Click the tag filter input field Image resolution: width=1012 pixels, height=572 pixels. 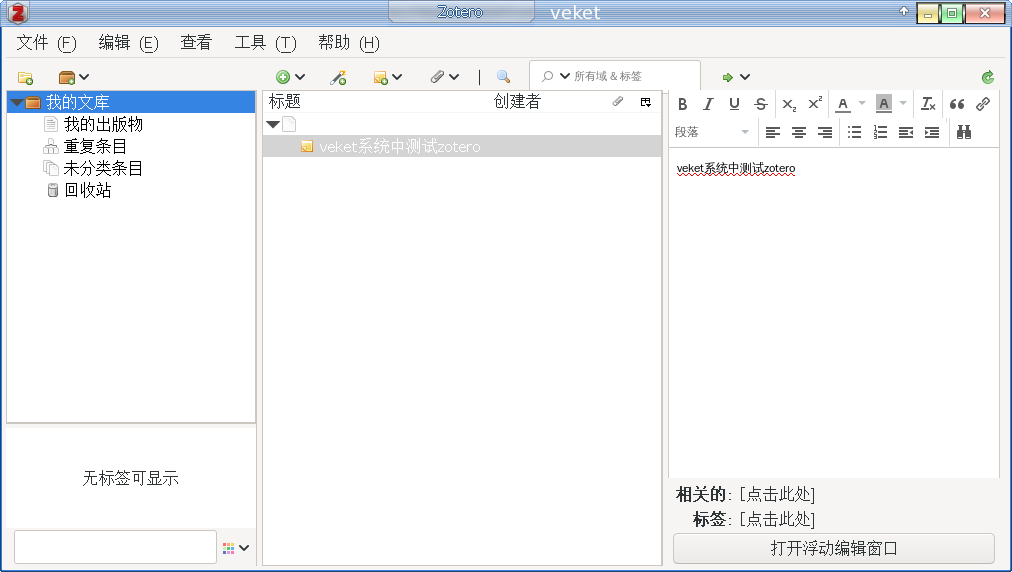click(x=116, y=547)
